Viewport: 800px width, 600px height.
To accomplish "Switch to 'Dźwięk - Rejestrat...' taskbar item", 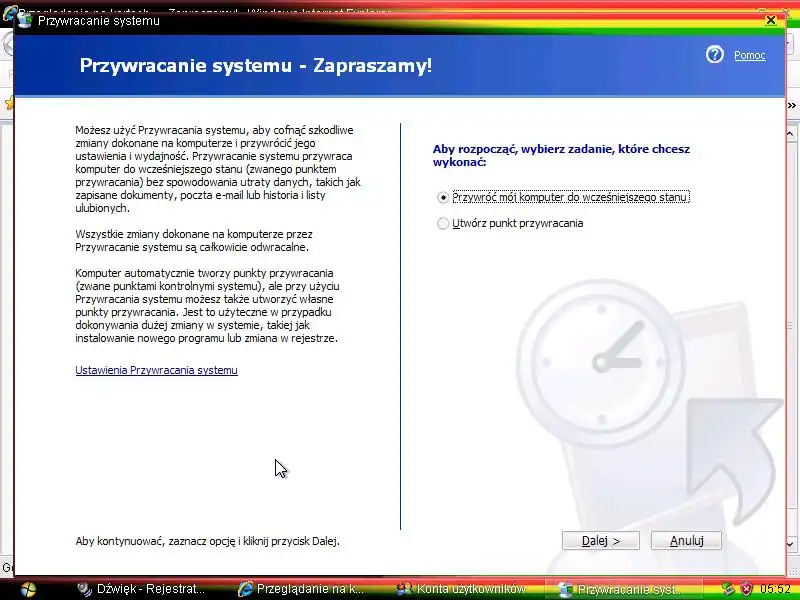I will pyautogui.click(x=141, y=589).
